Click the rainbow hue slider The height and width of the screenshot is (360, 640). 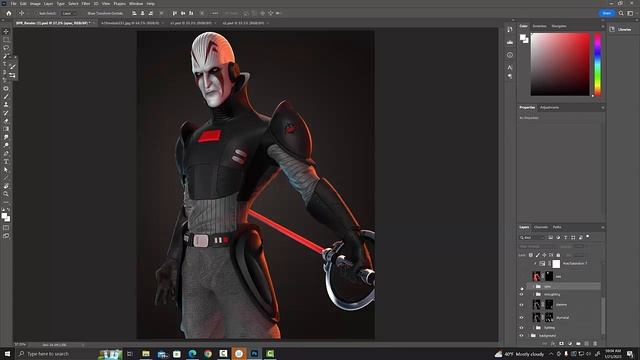[598, 64]
